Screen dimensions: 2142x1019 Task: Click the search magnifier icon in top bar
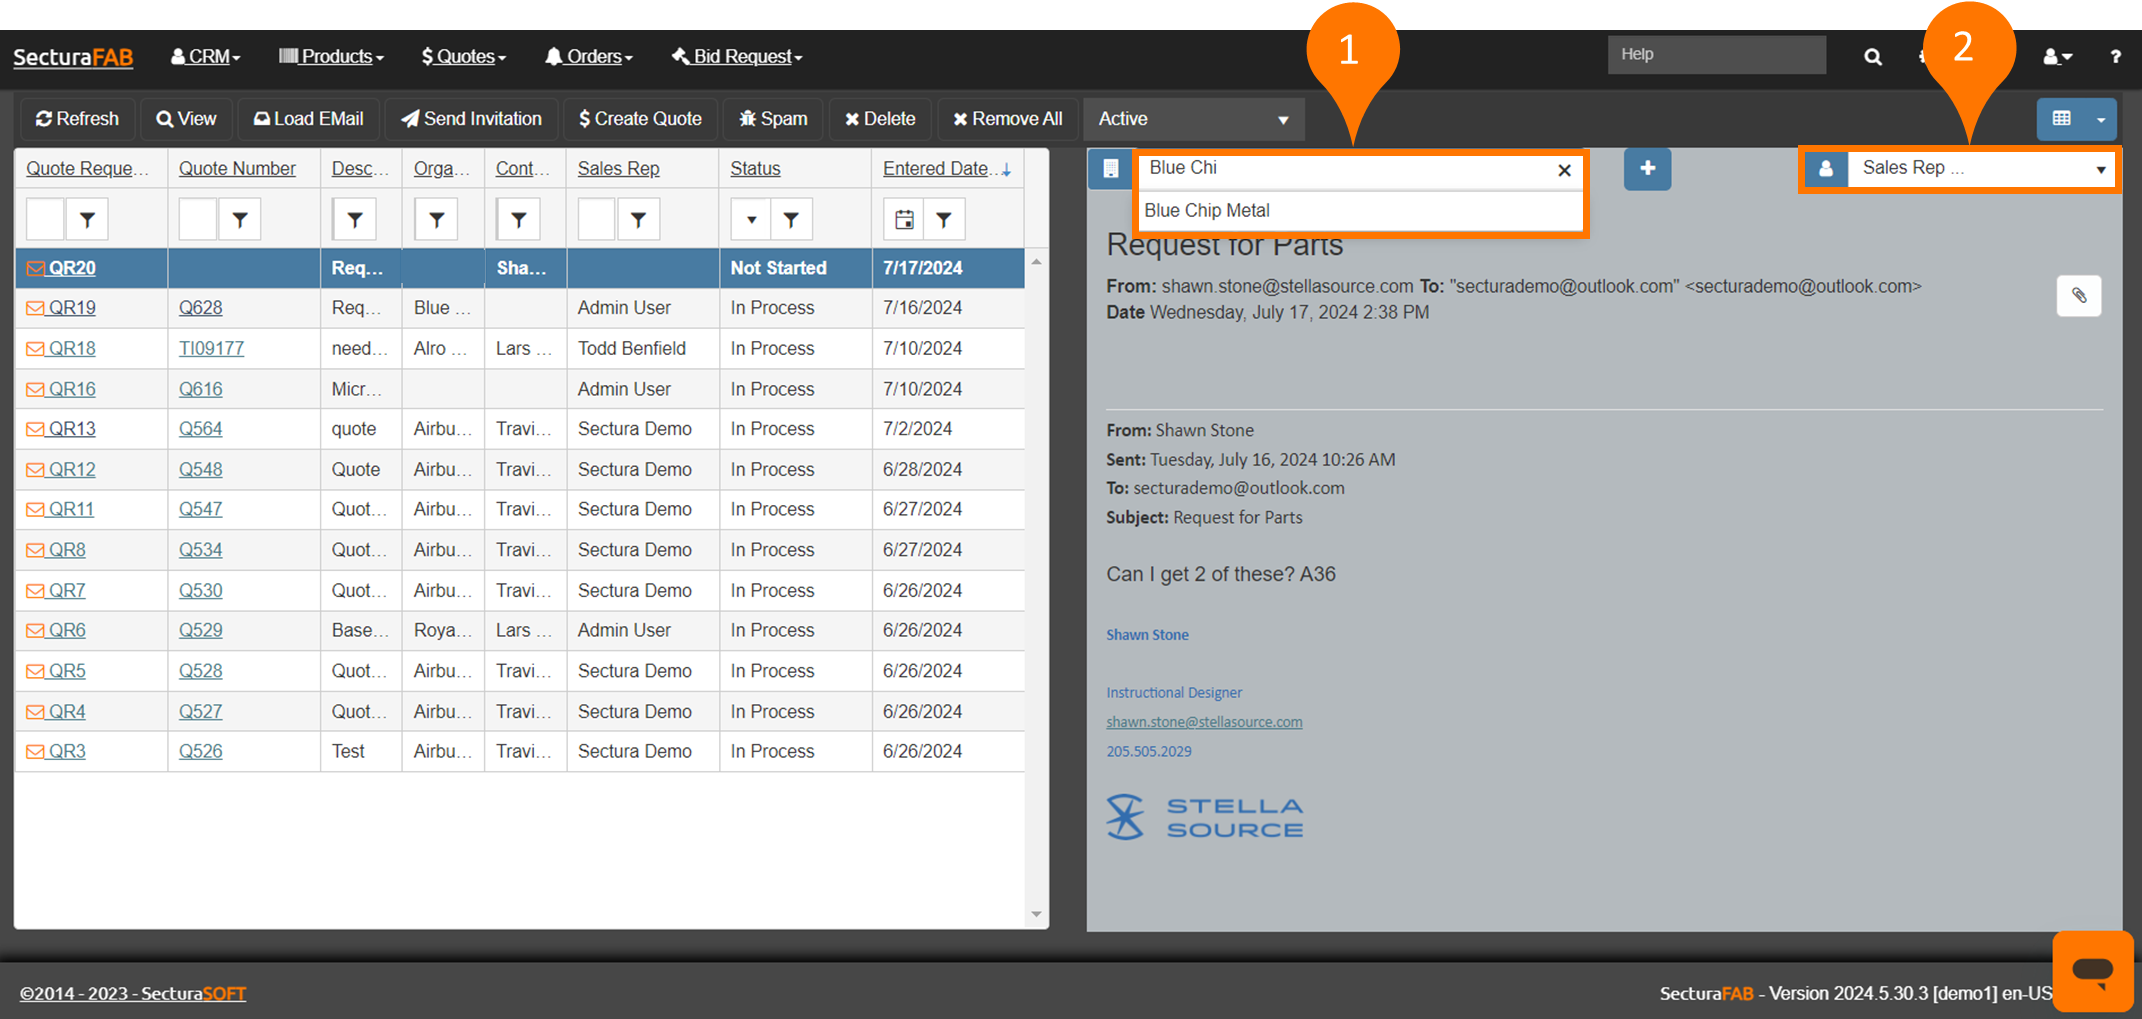[1872, 57]
